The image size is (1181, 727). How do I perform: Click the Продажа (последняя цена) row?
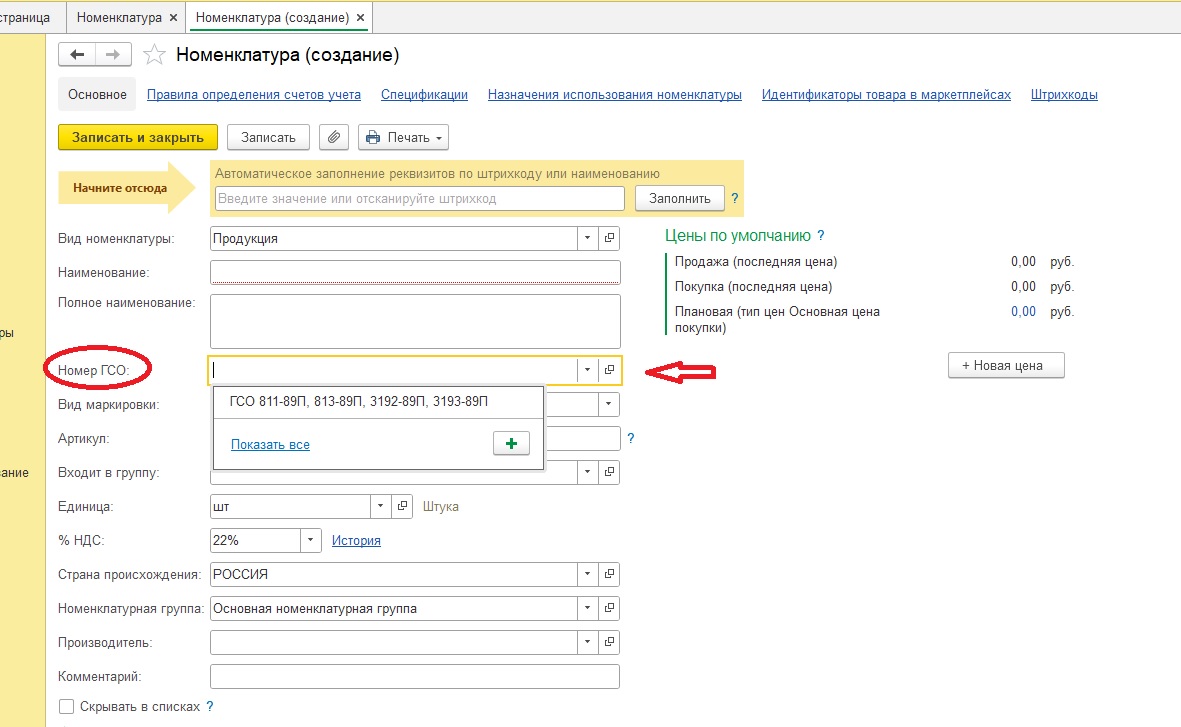[x=874, y=261]
